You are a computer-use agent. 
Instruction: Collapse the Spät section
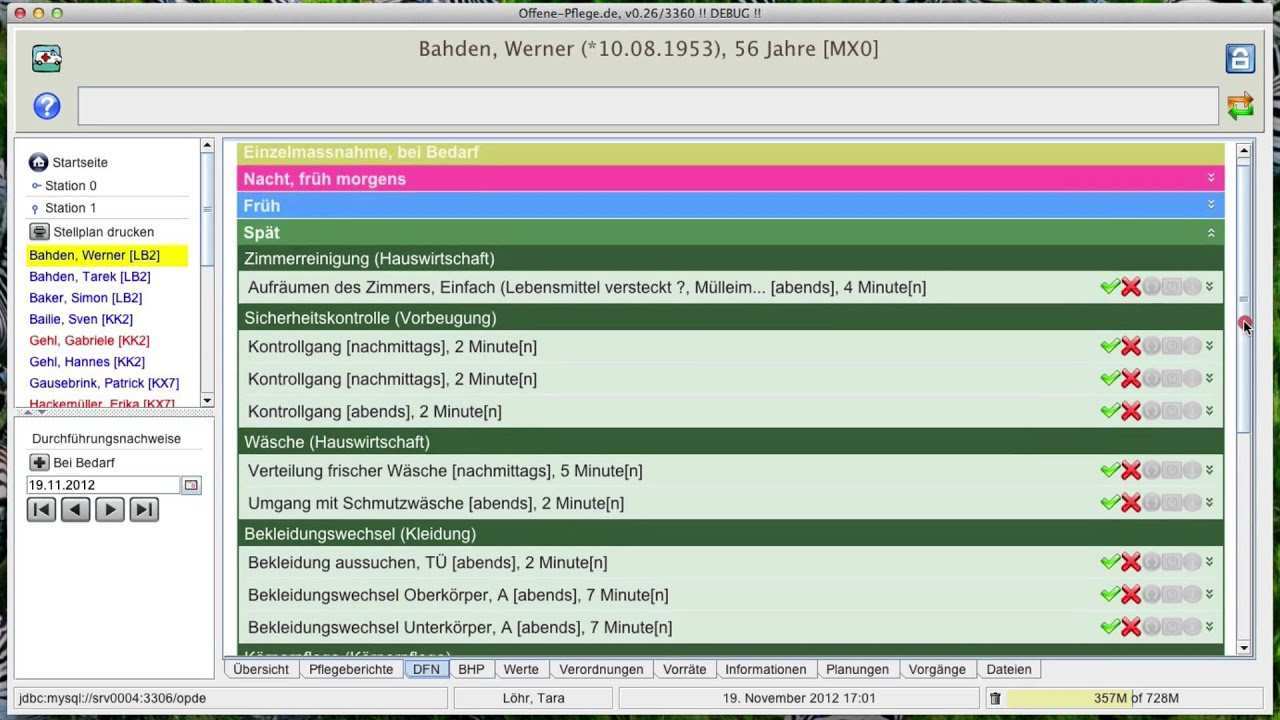tap(1210, 232)
